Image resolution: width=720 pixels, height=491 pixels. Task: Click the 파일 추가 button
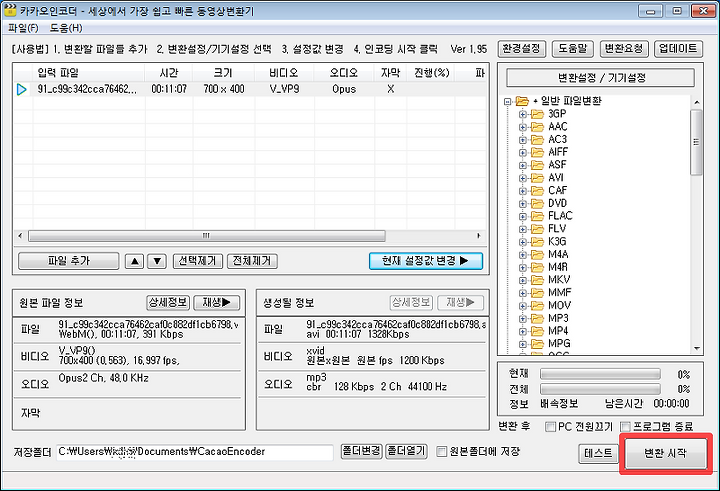68,261
